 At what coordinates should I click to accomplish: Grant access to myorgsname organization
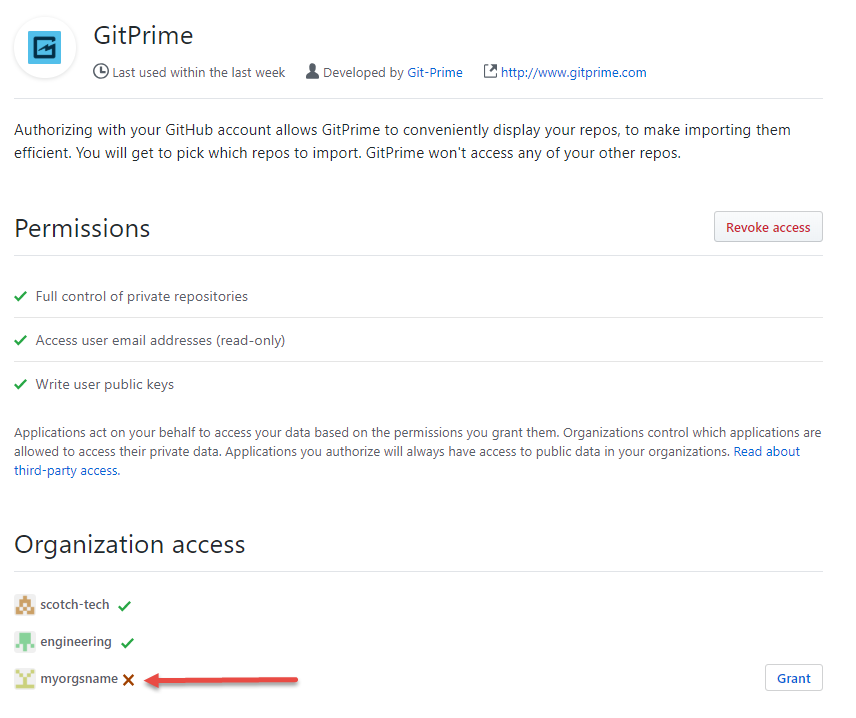tap(793, 678)
